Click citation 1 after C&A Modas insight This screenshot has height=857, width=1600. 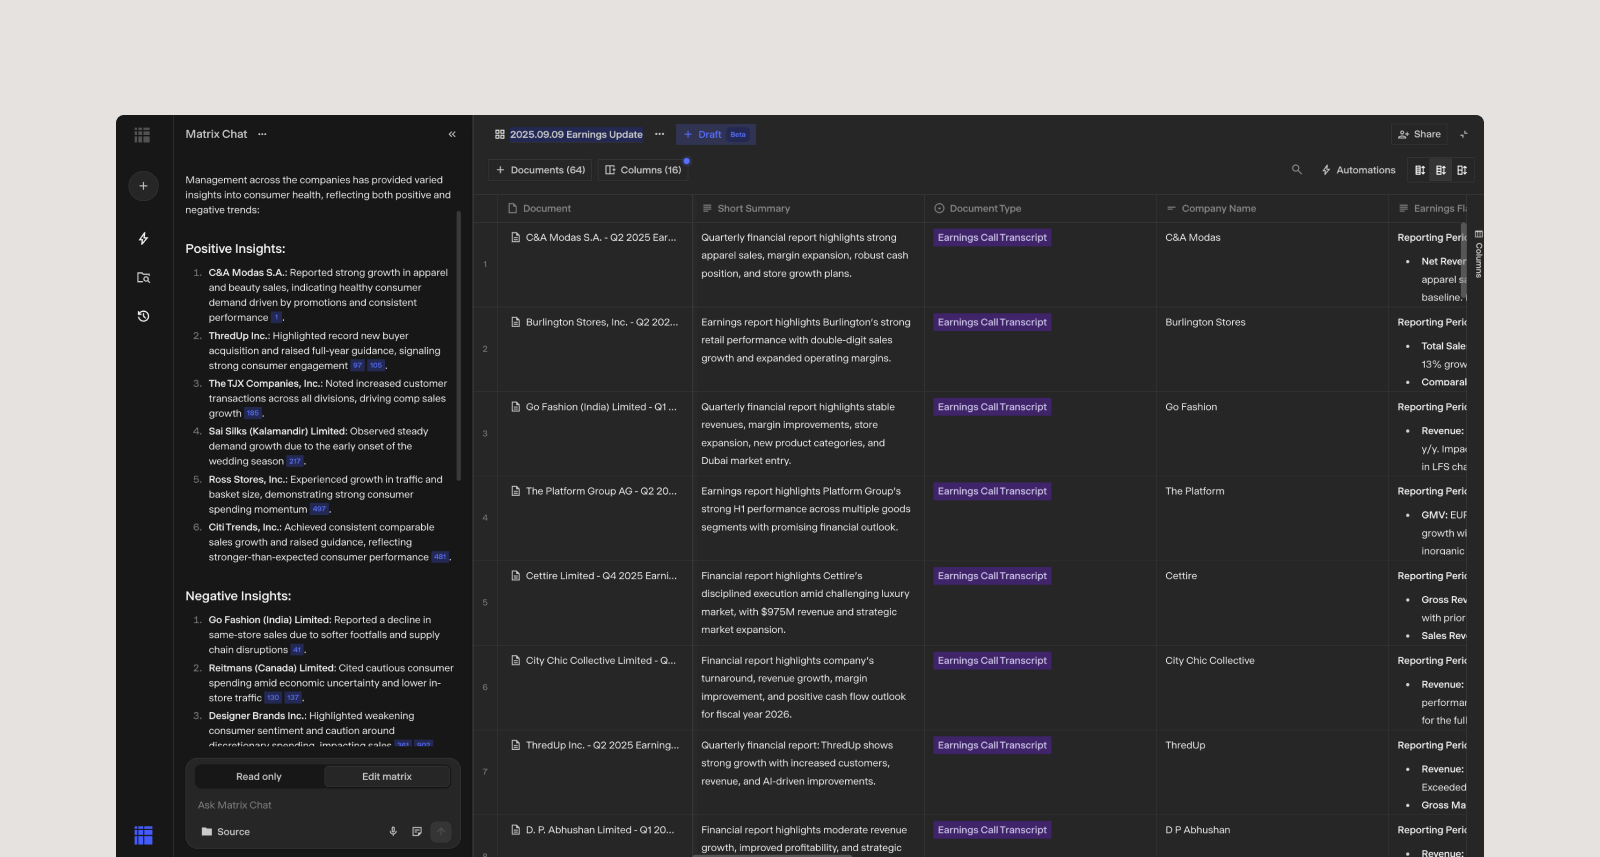276,318
